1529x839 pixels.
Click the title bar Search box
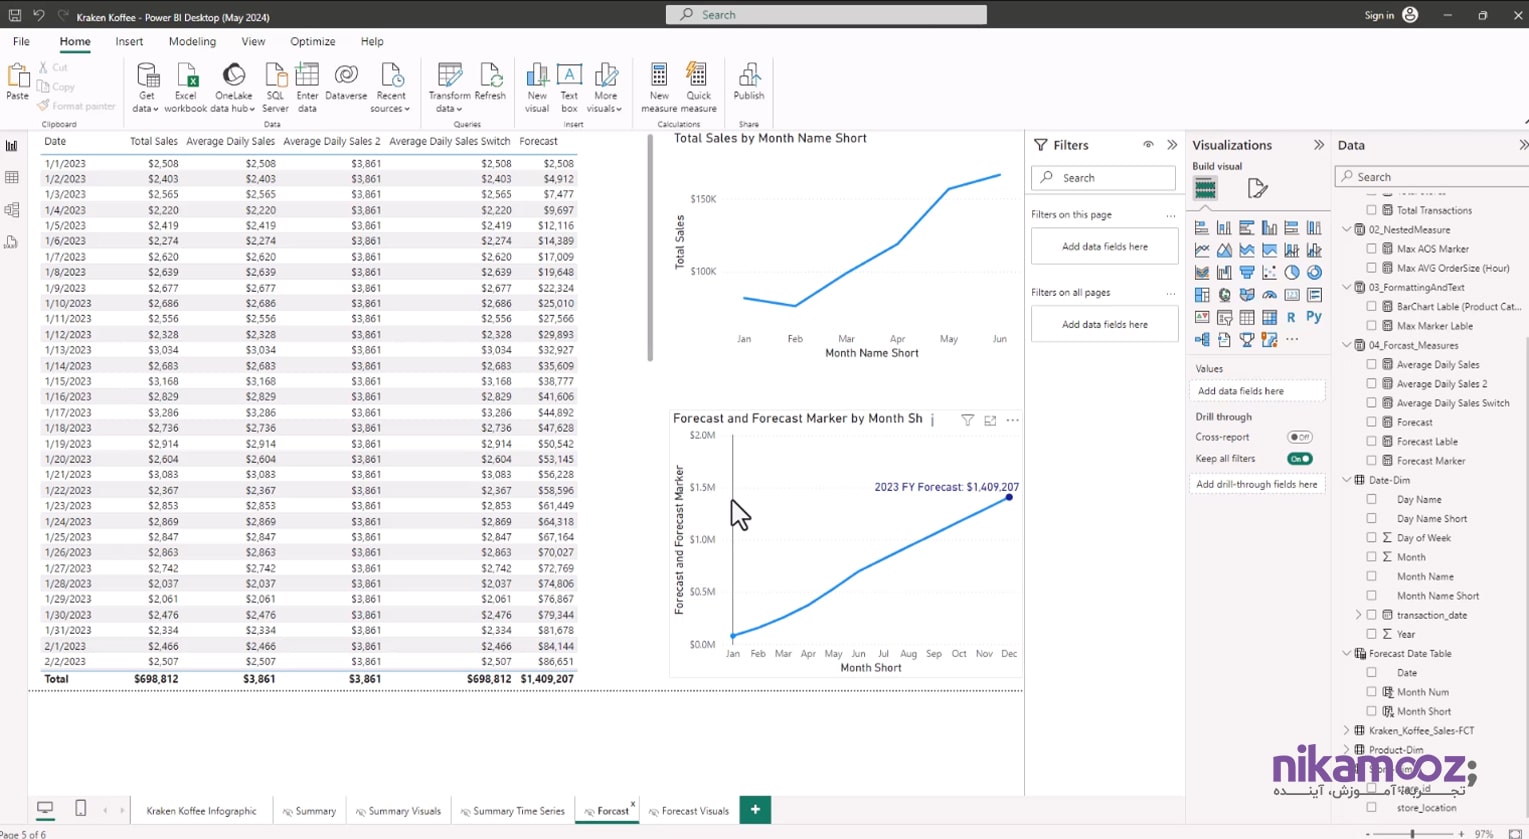tap(826, 15)
